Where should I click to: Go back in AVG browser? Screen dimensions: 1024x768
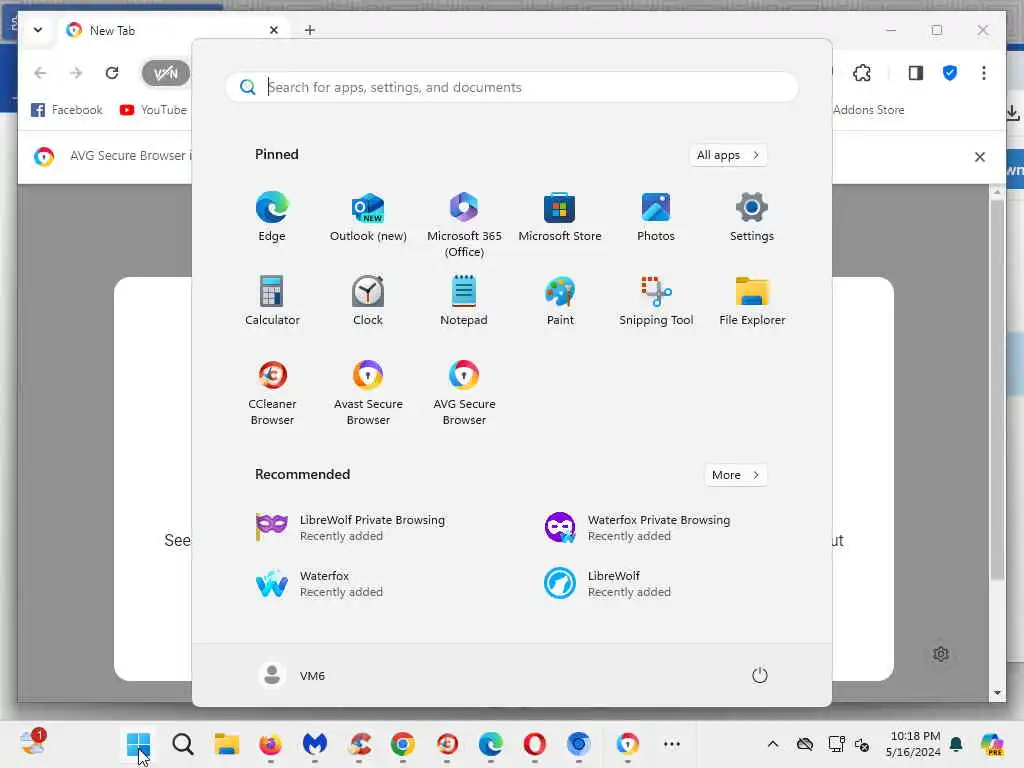(40, 72)
